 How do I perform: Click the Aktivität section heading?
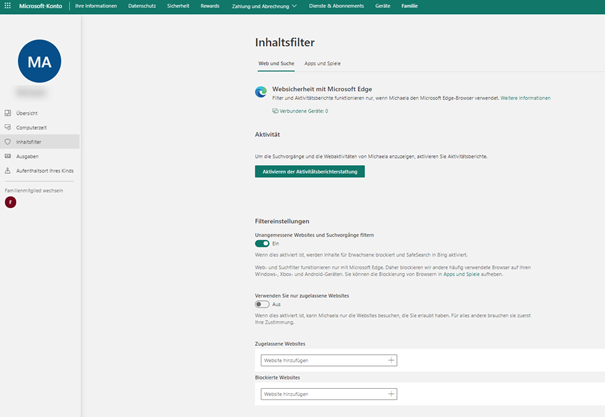coord(267,134)
